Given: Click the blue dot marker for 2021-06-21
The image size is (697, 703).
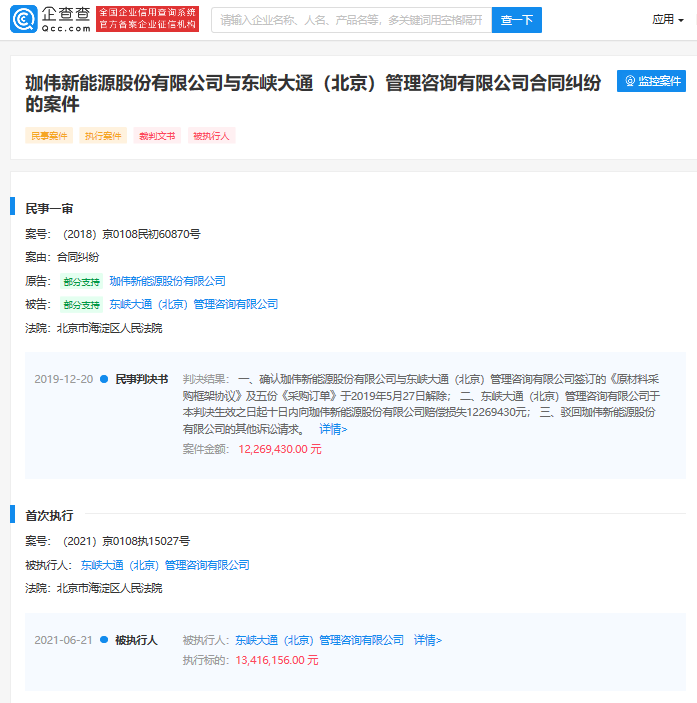Looking at the screenshot, I should (x=104, y=640).
